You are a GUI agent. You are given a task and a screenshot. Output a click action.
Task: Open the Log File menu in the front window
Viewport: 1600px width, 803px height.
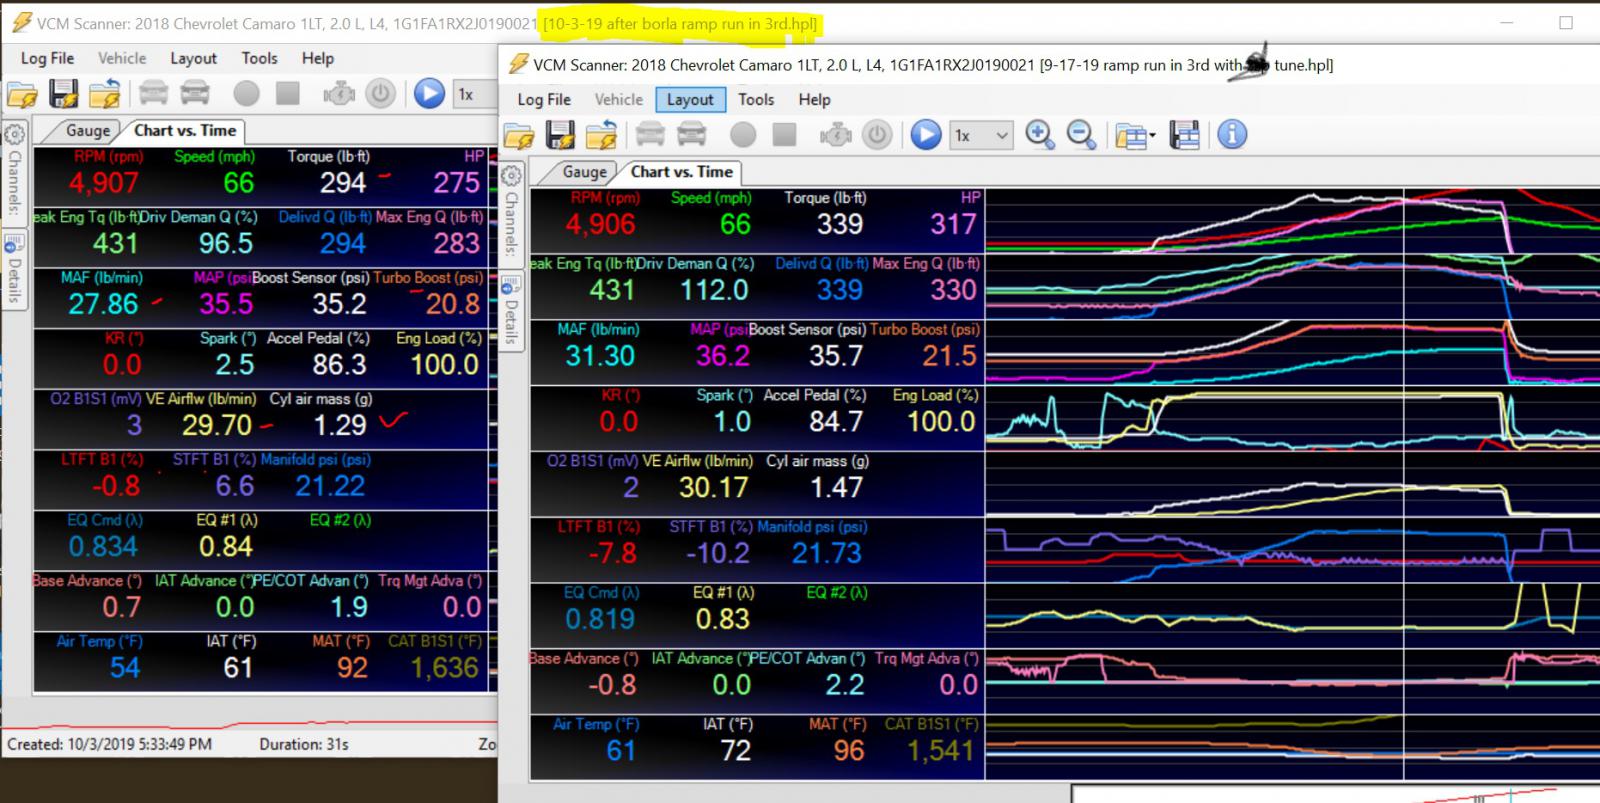coord(544,99)
